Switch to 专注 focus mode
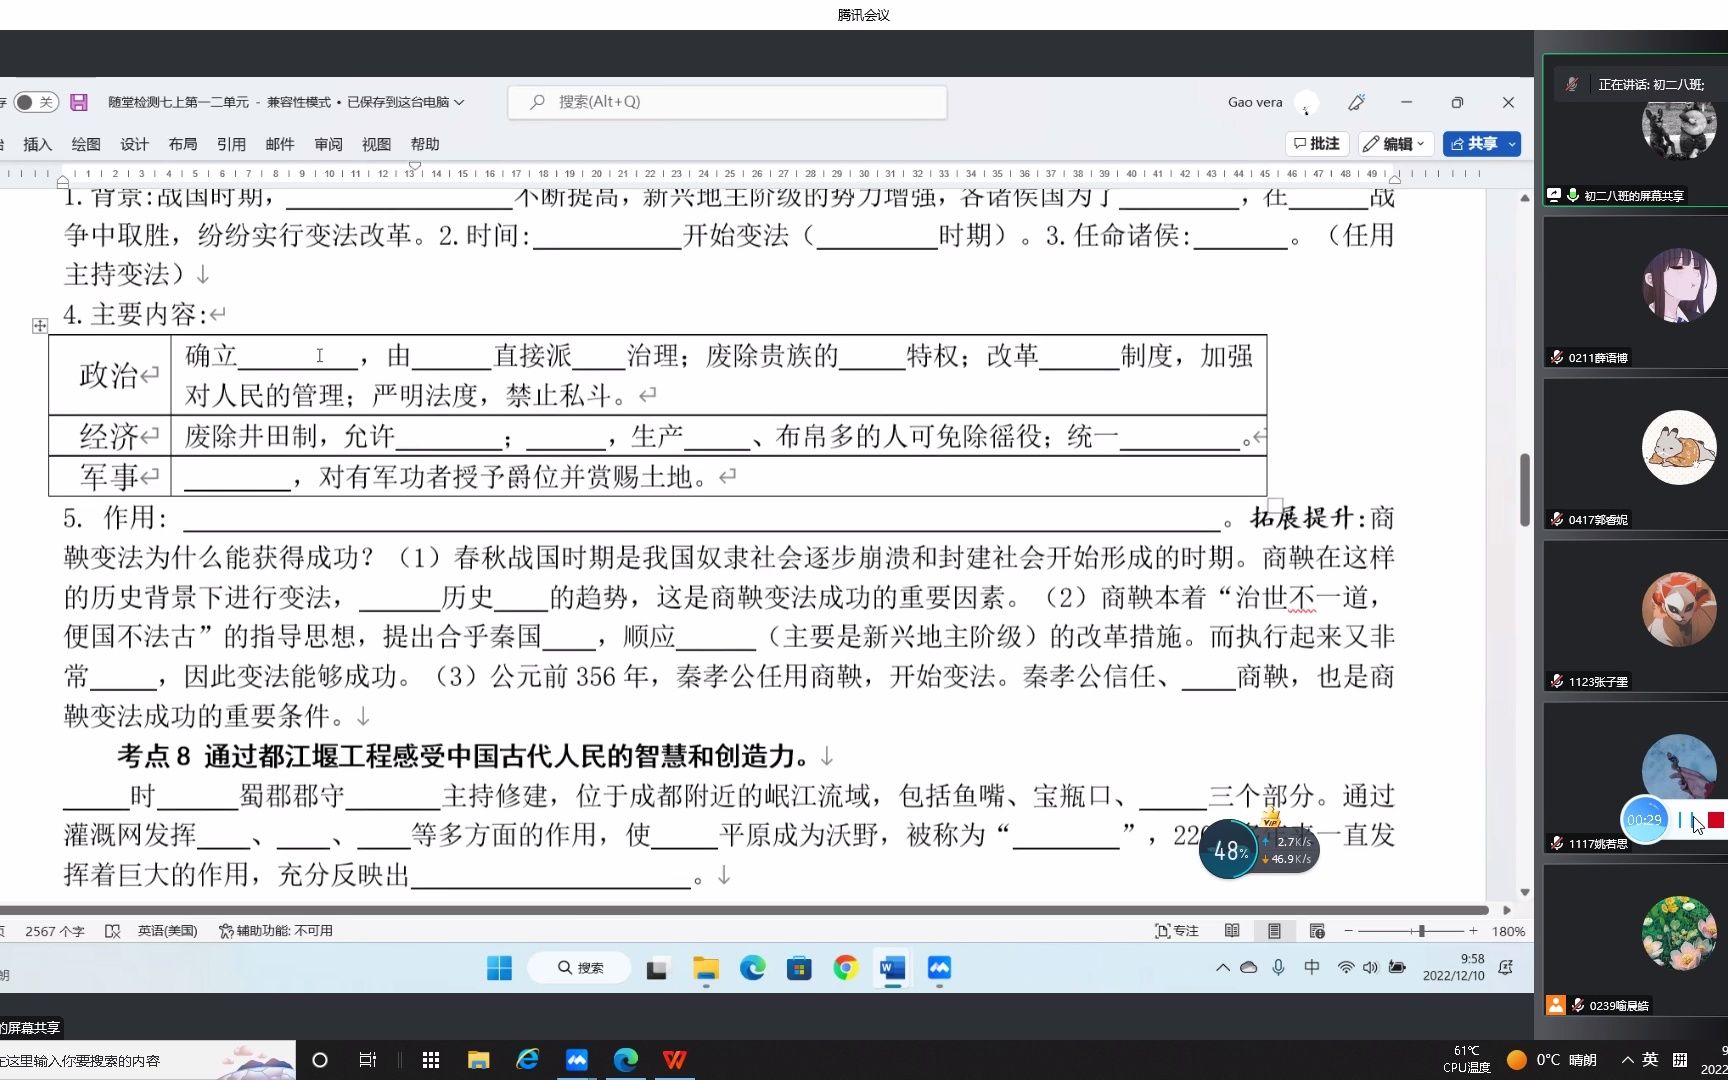Image resolution: width=1728 pixels, height=1080 pixels. [1177, 931]
